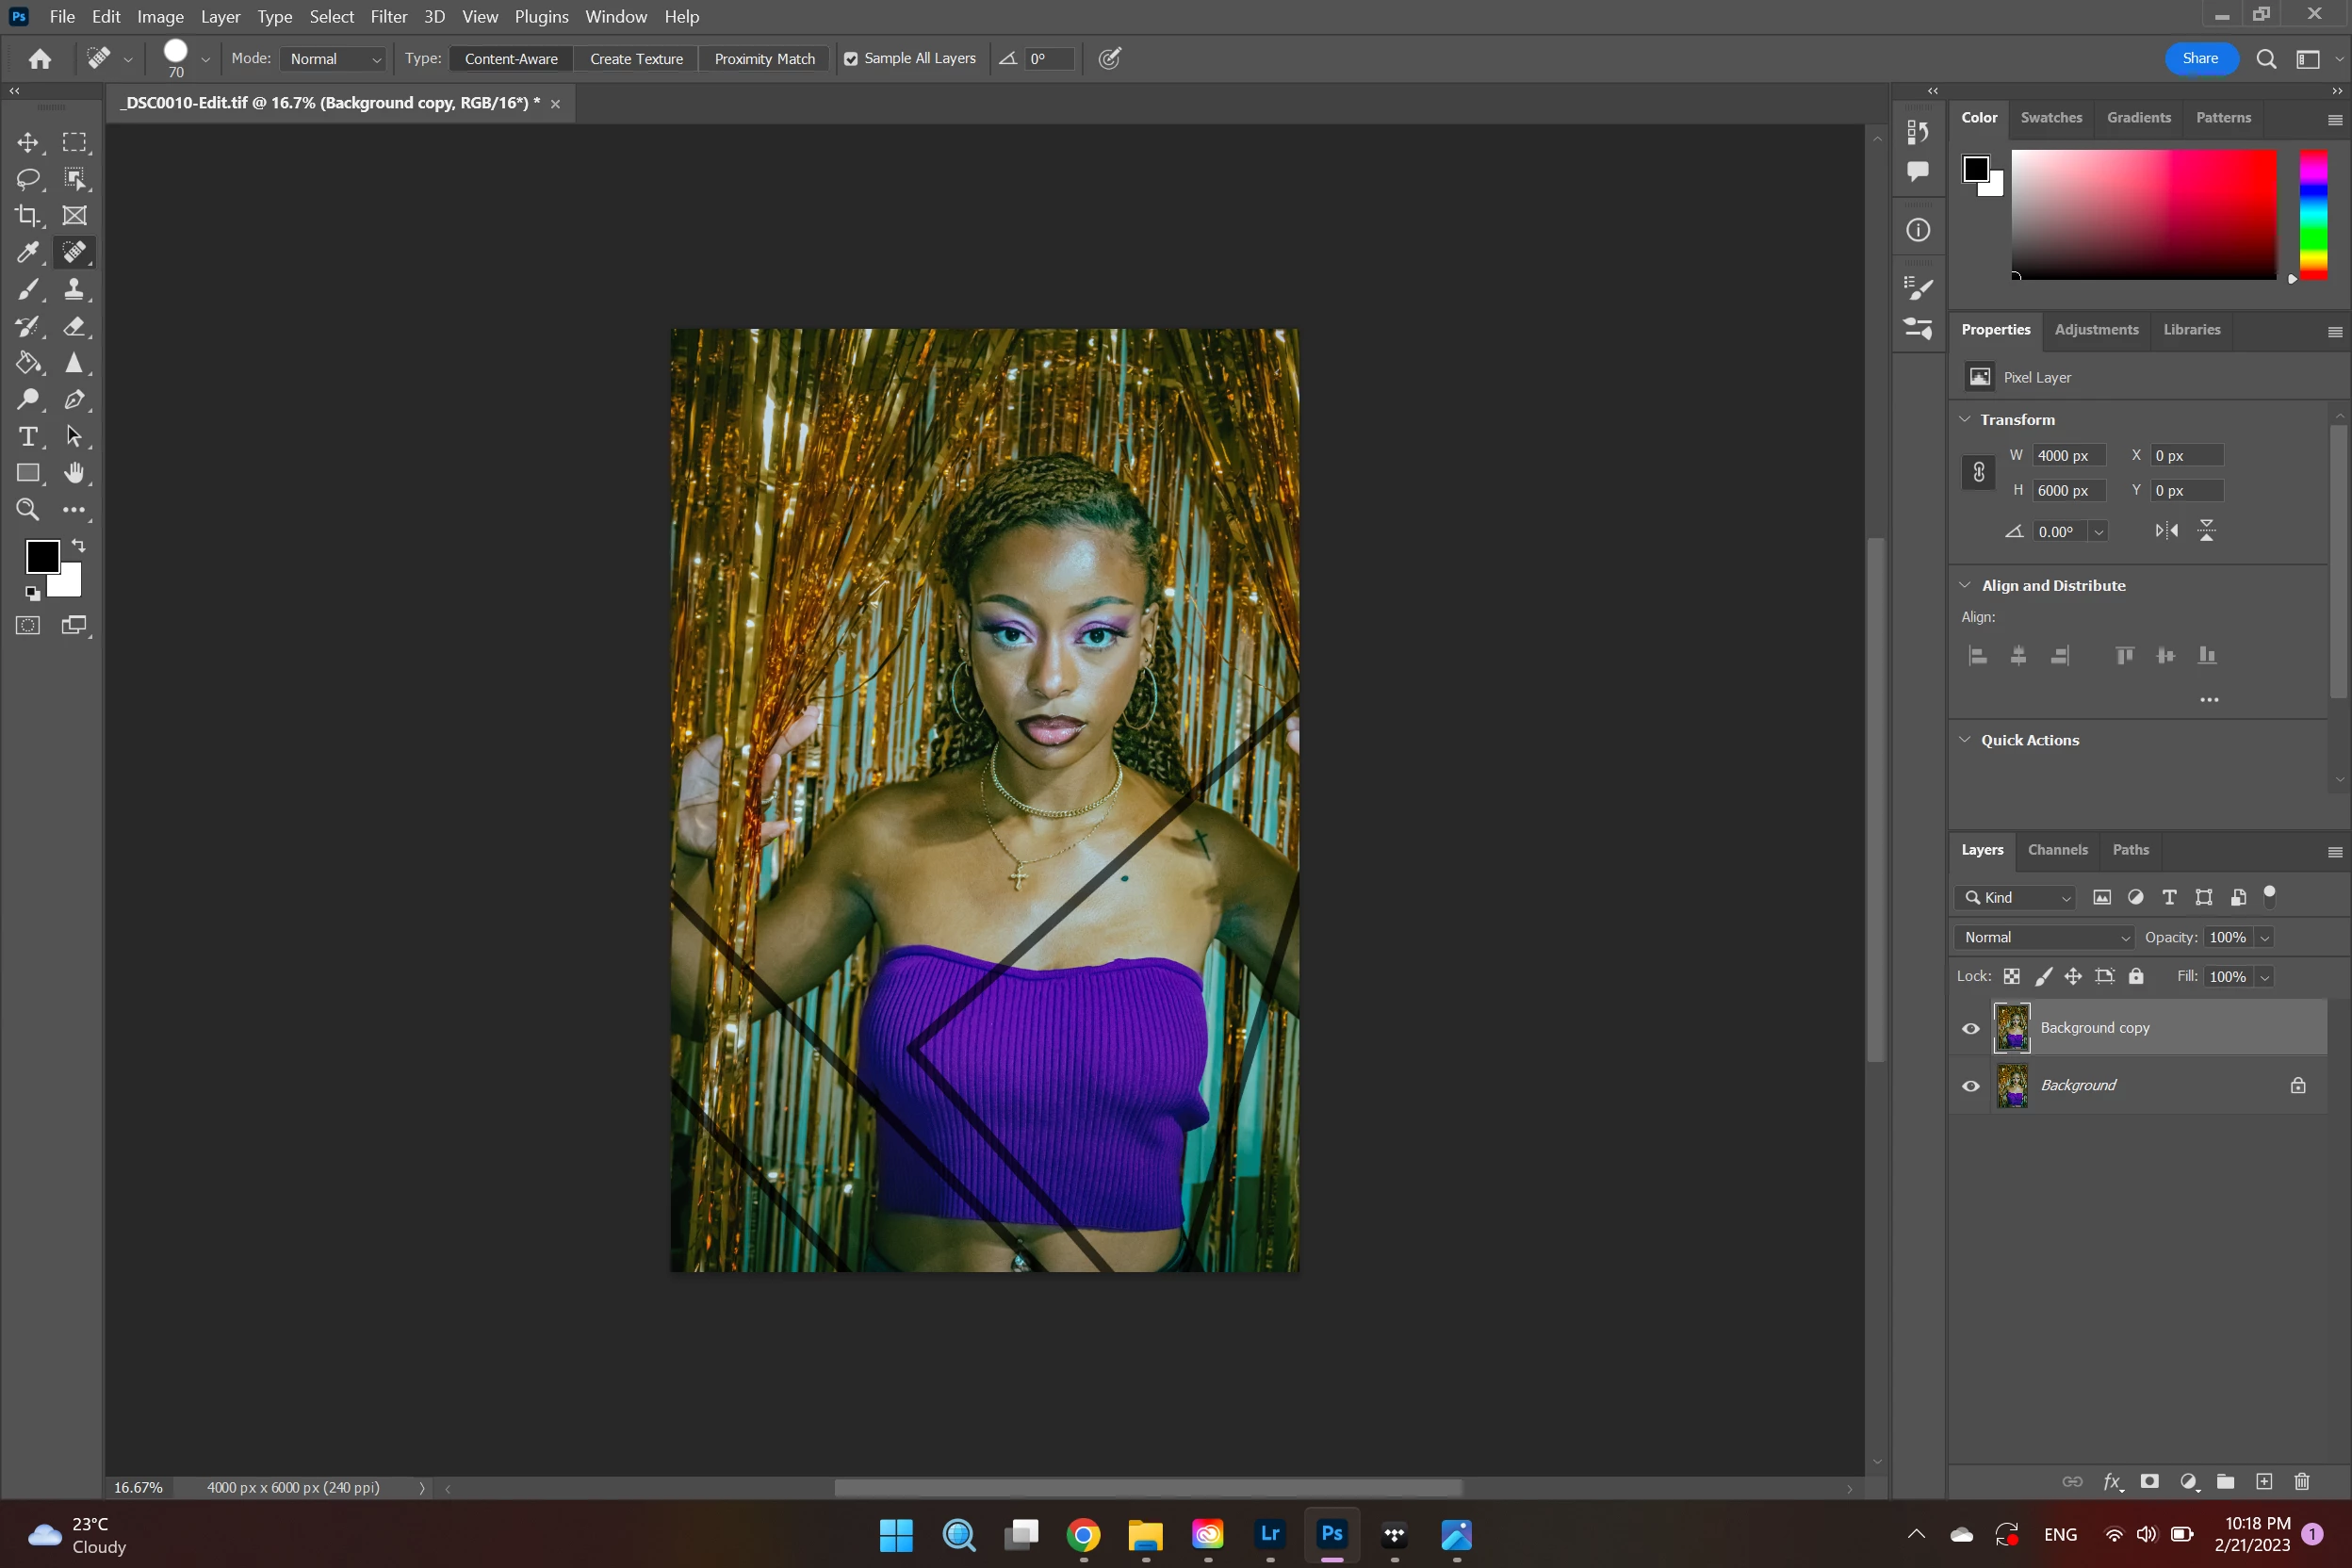The width and height of the screenshot is (2352, 1568).
Task: Select the Crop tool
Action: pos(27,215)
